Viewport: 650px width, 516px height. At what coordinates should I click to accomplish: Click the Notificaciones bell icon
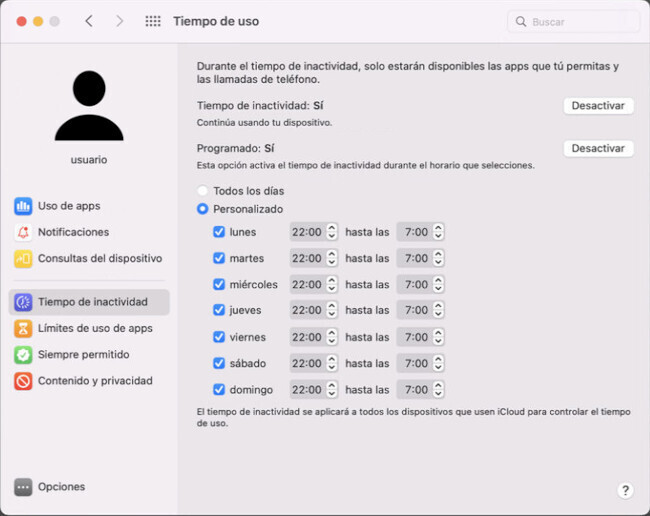pyautogui.click(x=23, y=232)
